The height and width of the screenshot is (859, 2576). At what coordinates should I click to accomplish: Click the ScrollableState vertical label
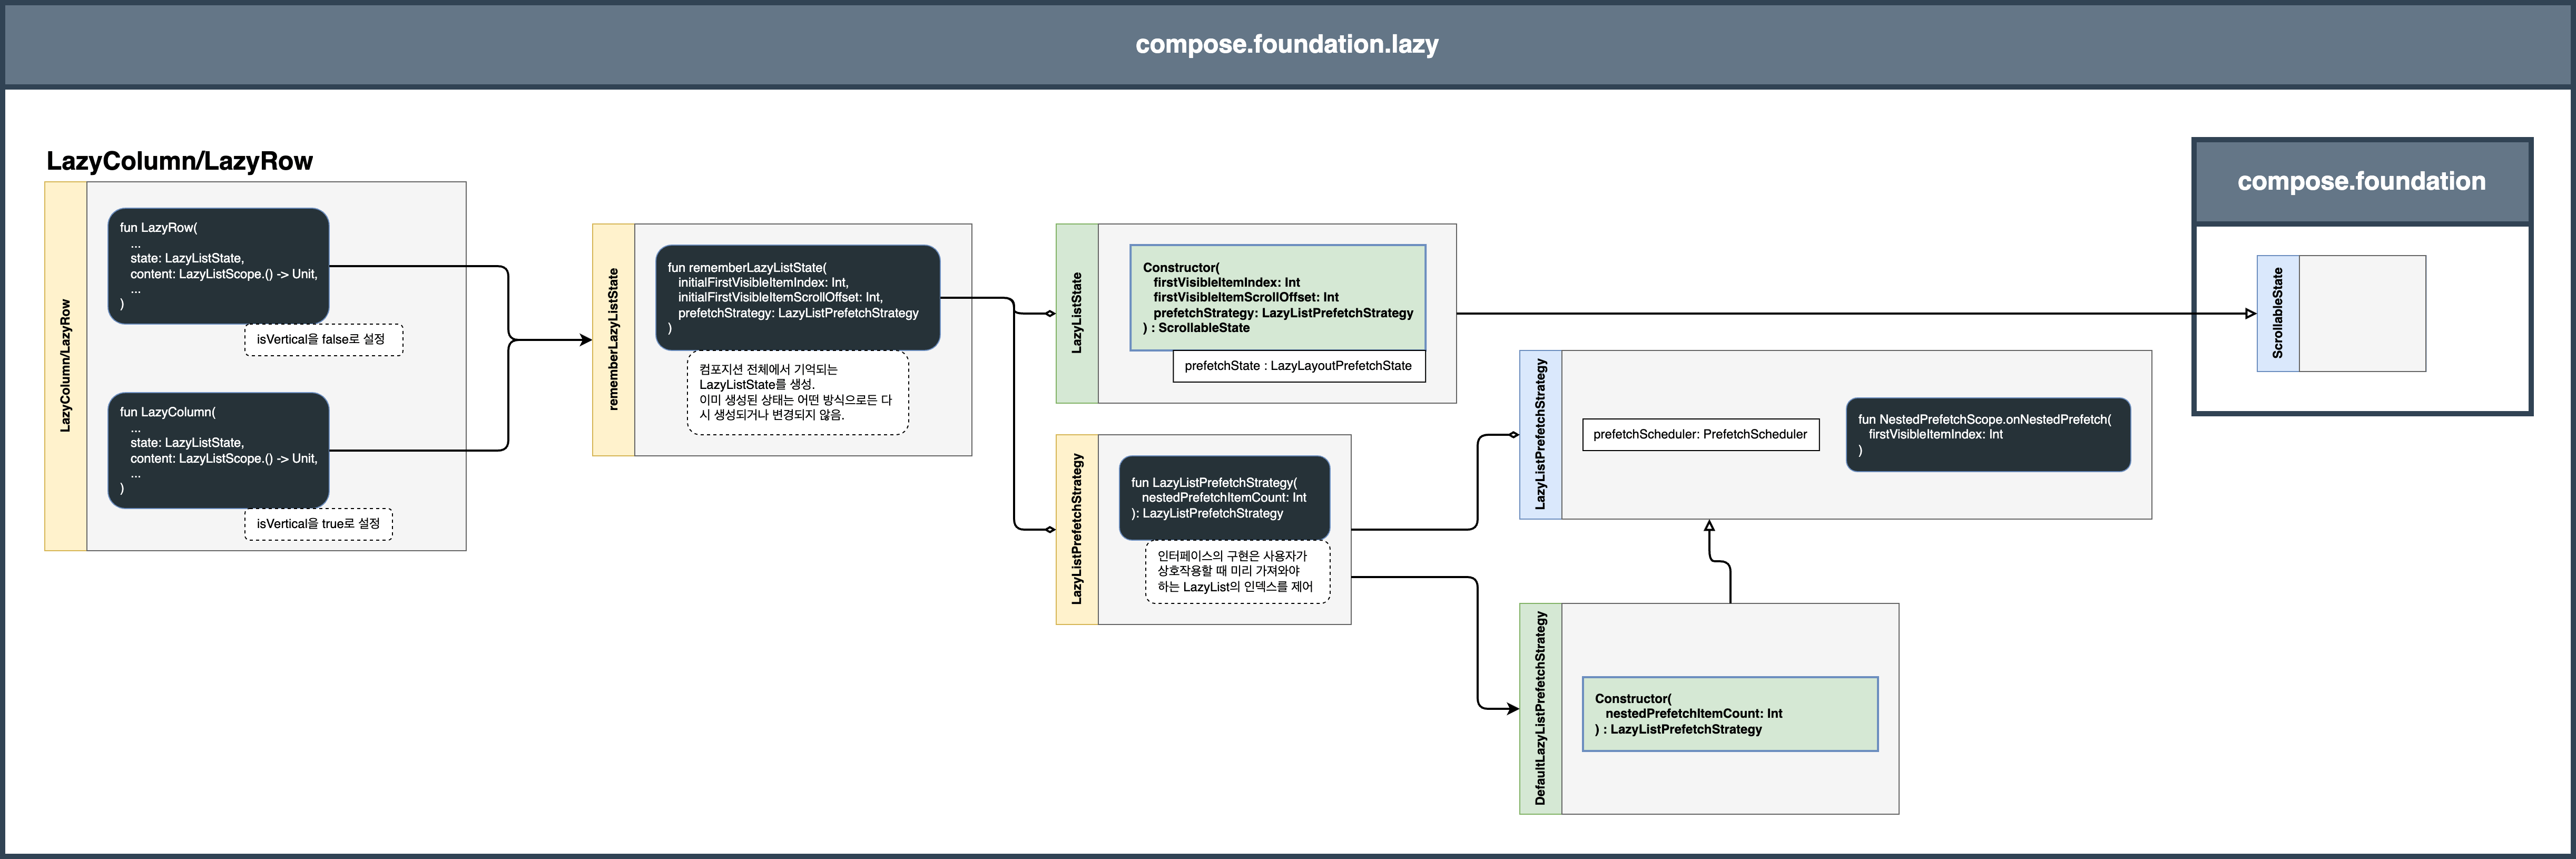[x=2277, y=313]
